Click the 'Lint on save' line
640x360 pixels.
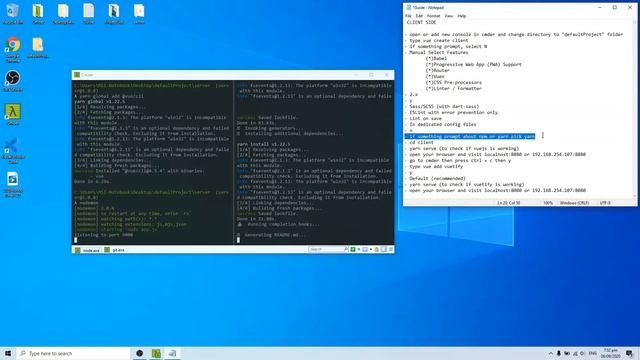point(425,118)
